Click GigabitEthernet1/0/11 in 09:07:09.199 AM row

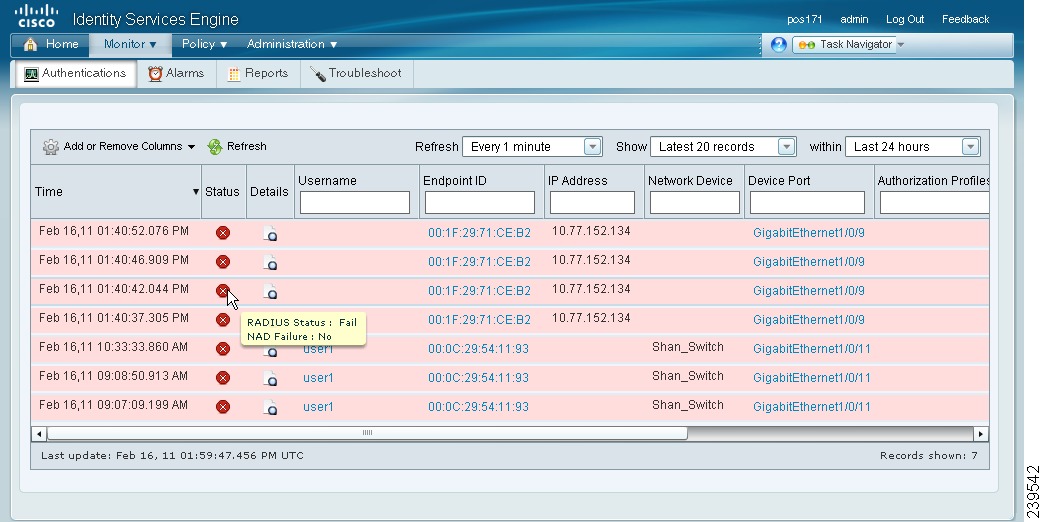point(812,407)
